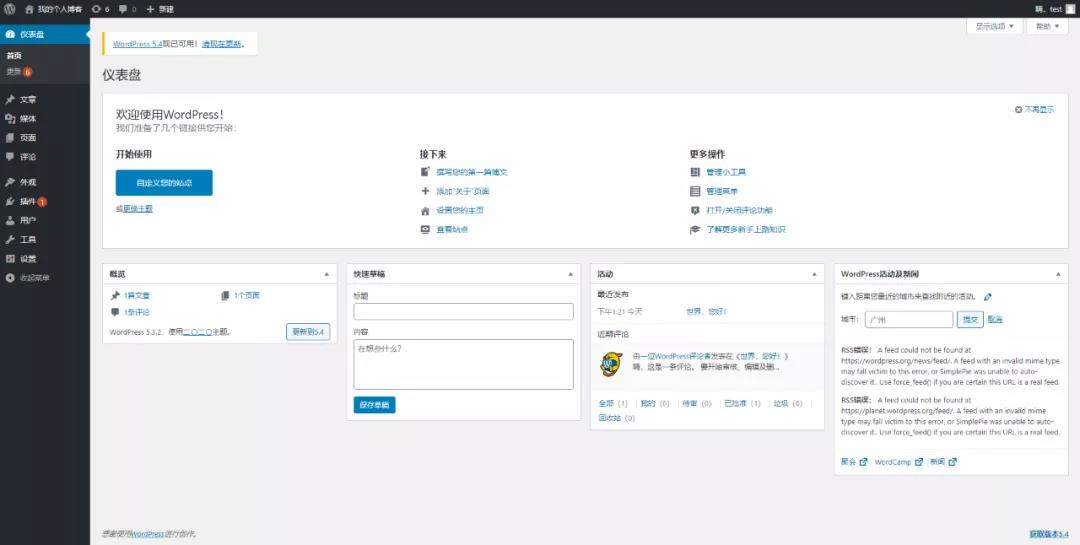Viewport: 1080px width, 545px height.
Task: Open the 显示选项 dropdown tab
Action: [995, 26]
